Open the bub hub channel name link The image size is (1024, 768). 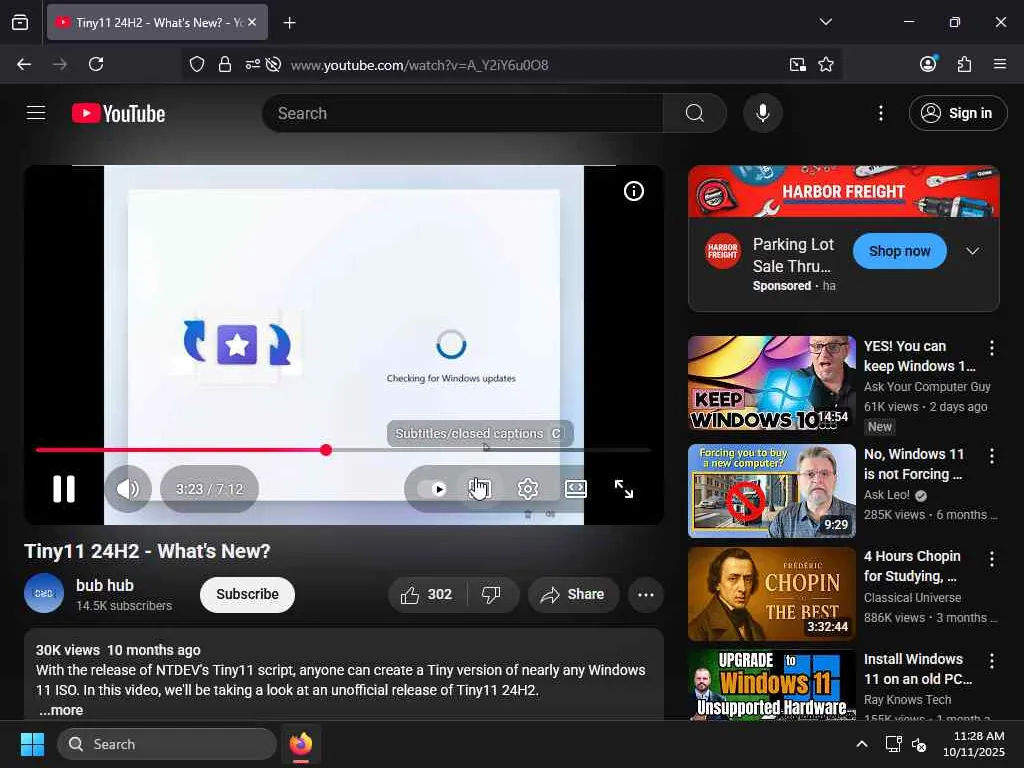104,585
